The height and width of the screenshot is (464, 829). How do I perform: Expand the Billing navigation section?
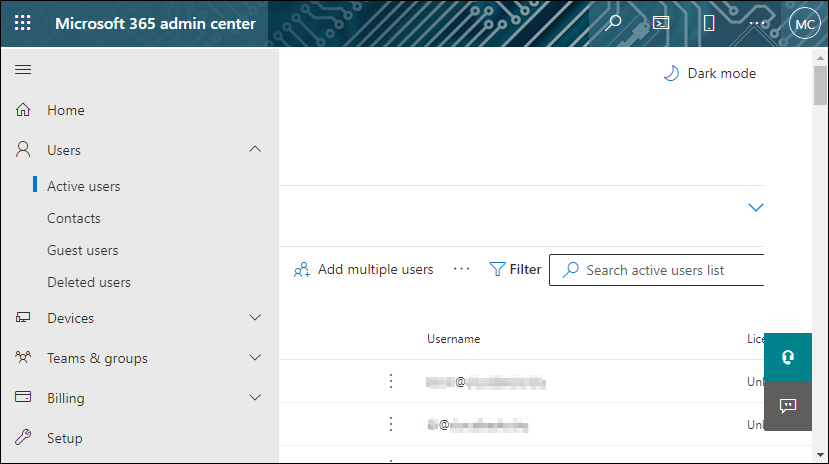pyautogui.click(x=255, y=398)
